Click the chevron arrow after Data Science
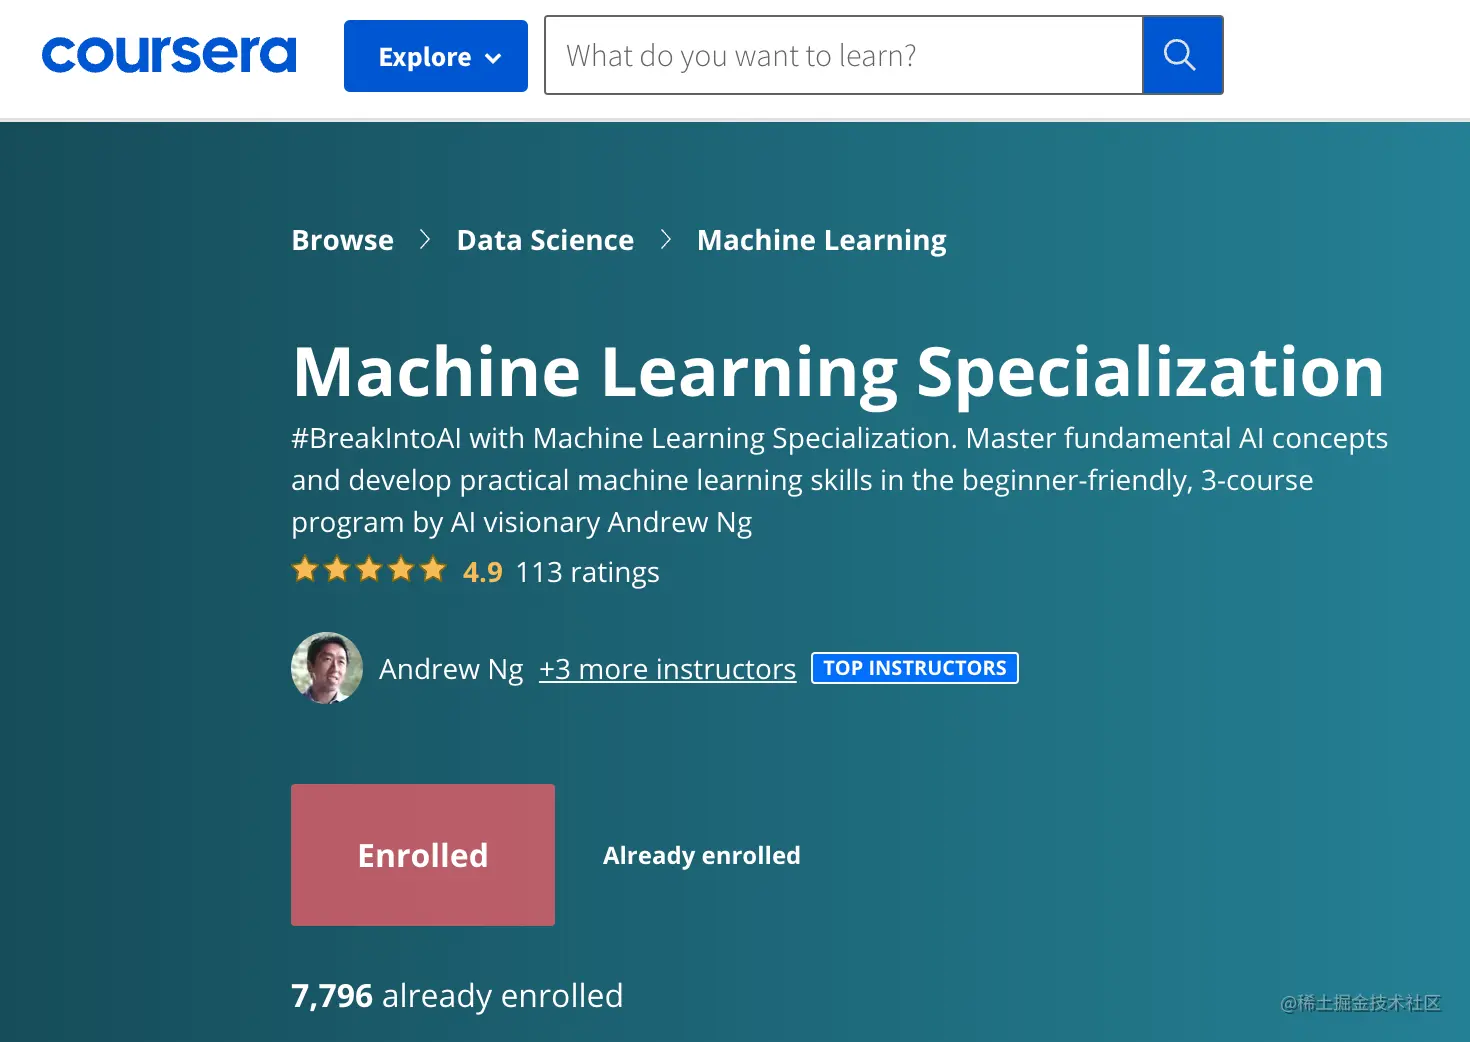The height and width of the screenshot is (1042, 1470). point(666,240)
